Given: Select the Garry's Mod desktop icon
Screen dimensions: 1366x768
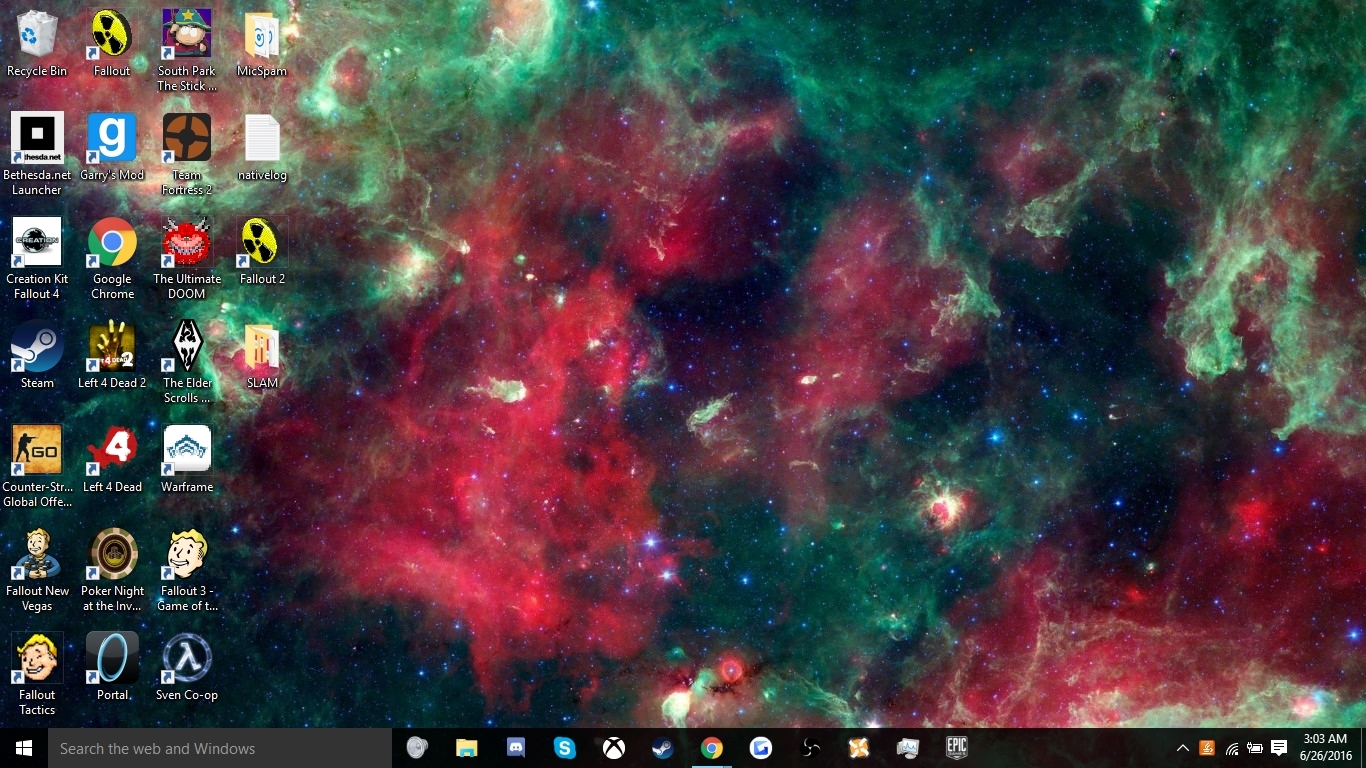Looking at the screenshot, I should point(112,148).
